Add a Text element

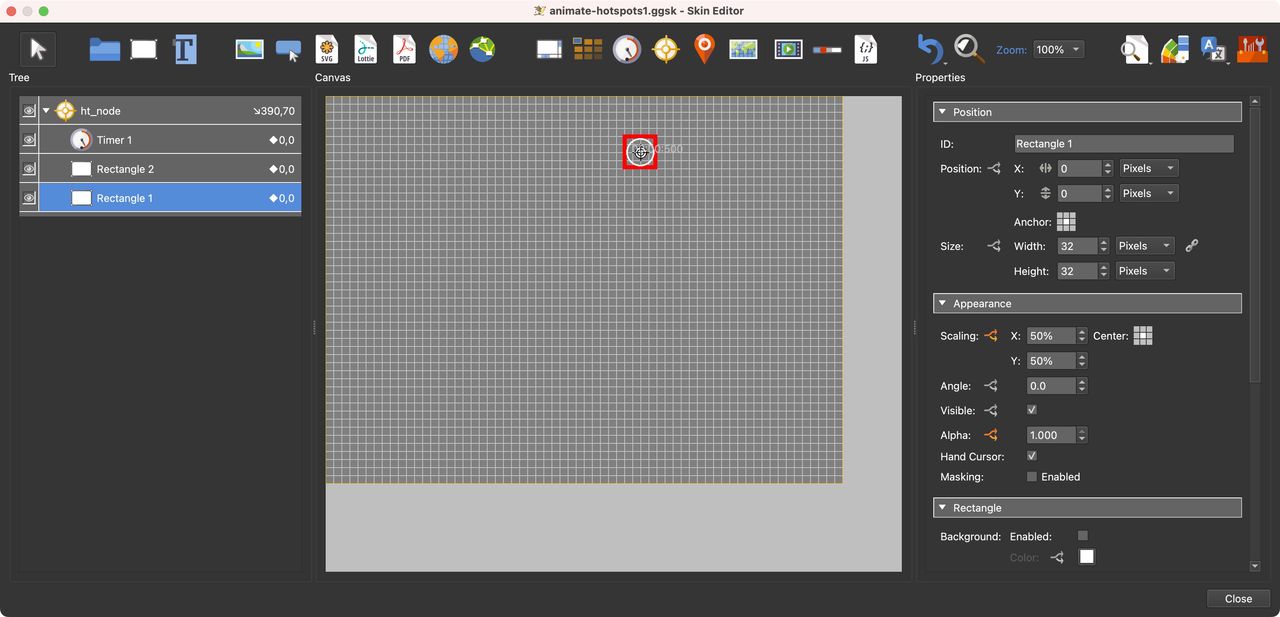coord(185,48)
